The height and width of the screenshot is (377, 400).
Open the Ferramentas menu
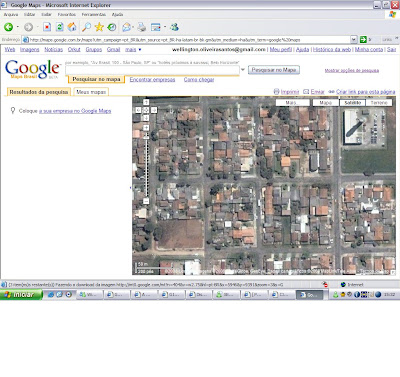click(x=94, y=15)
